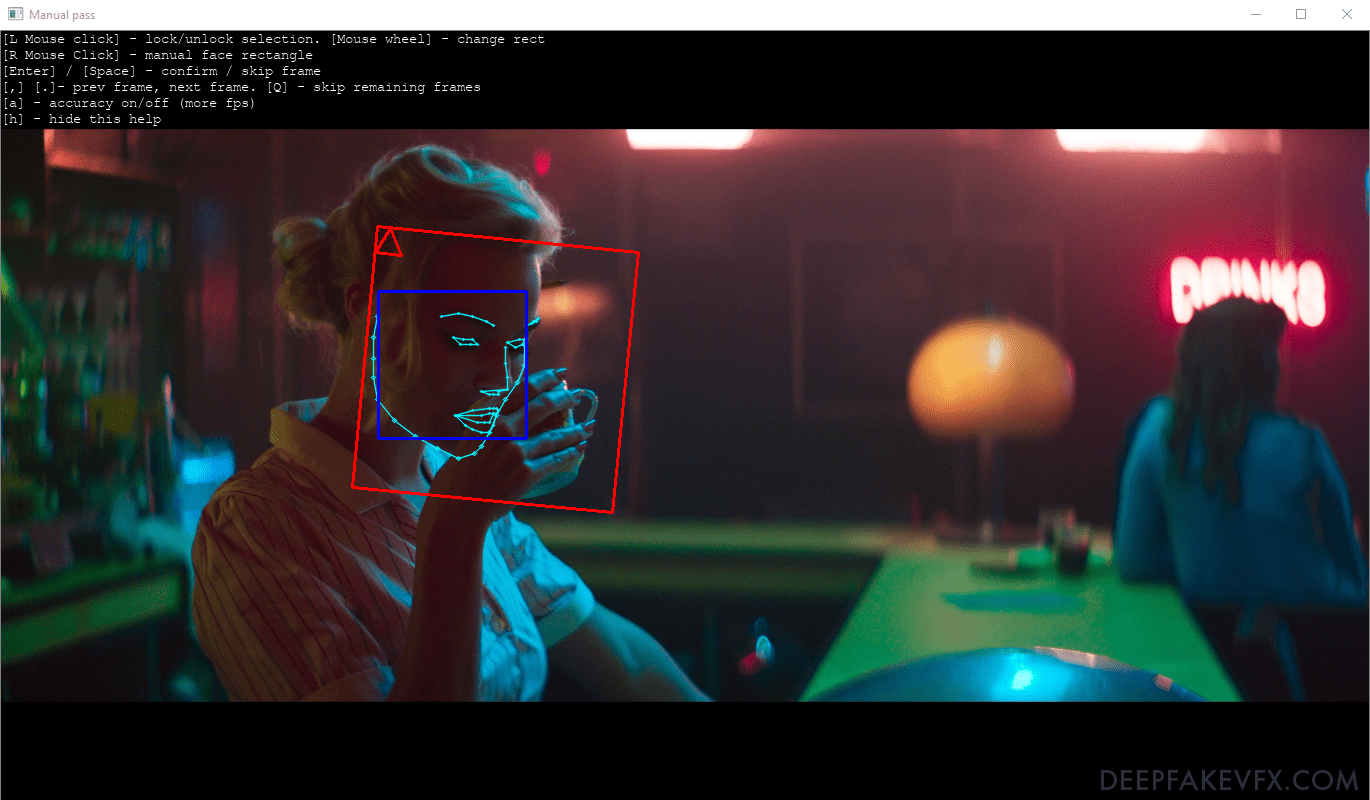Close the Manual pass window
Viewport: 1370px width, 800px height.
pos(1347,14)
